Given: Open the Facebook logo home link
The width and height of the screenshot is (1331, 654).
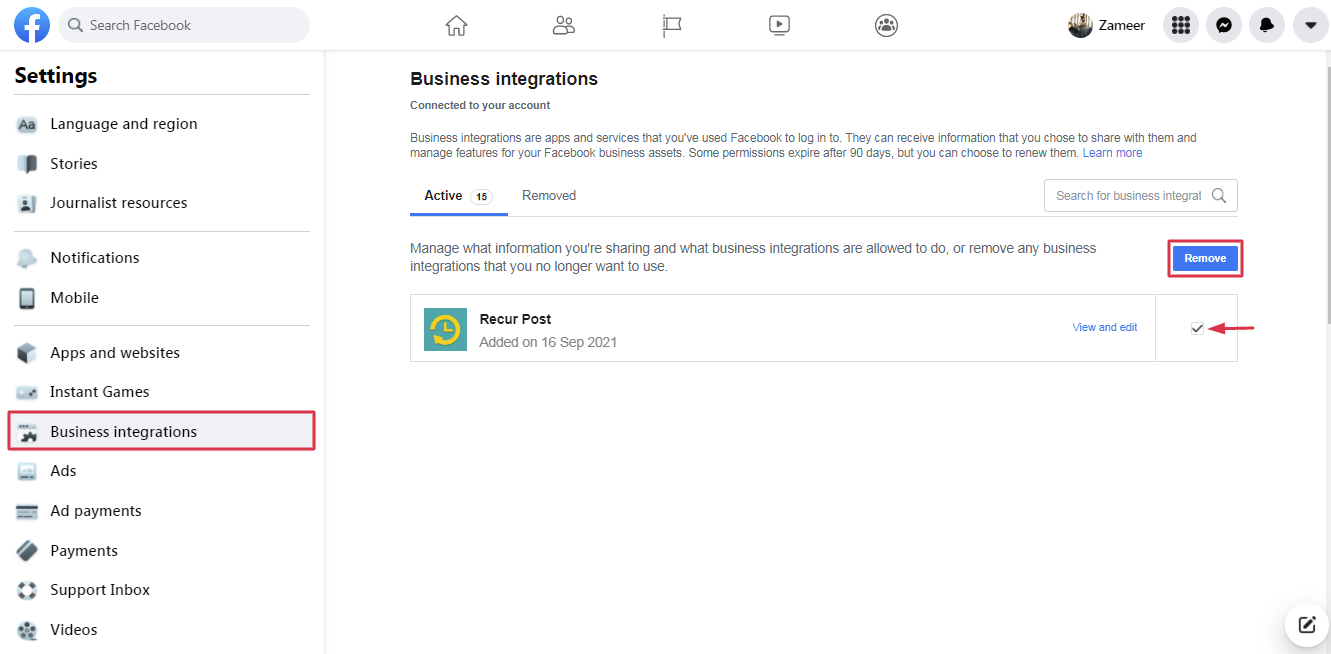Looking at the screenshot, I should [x=32, y=25].
